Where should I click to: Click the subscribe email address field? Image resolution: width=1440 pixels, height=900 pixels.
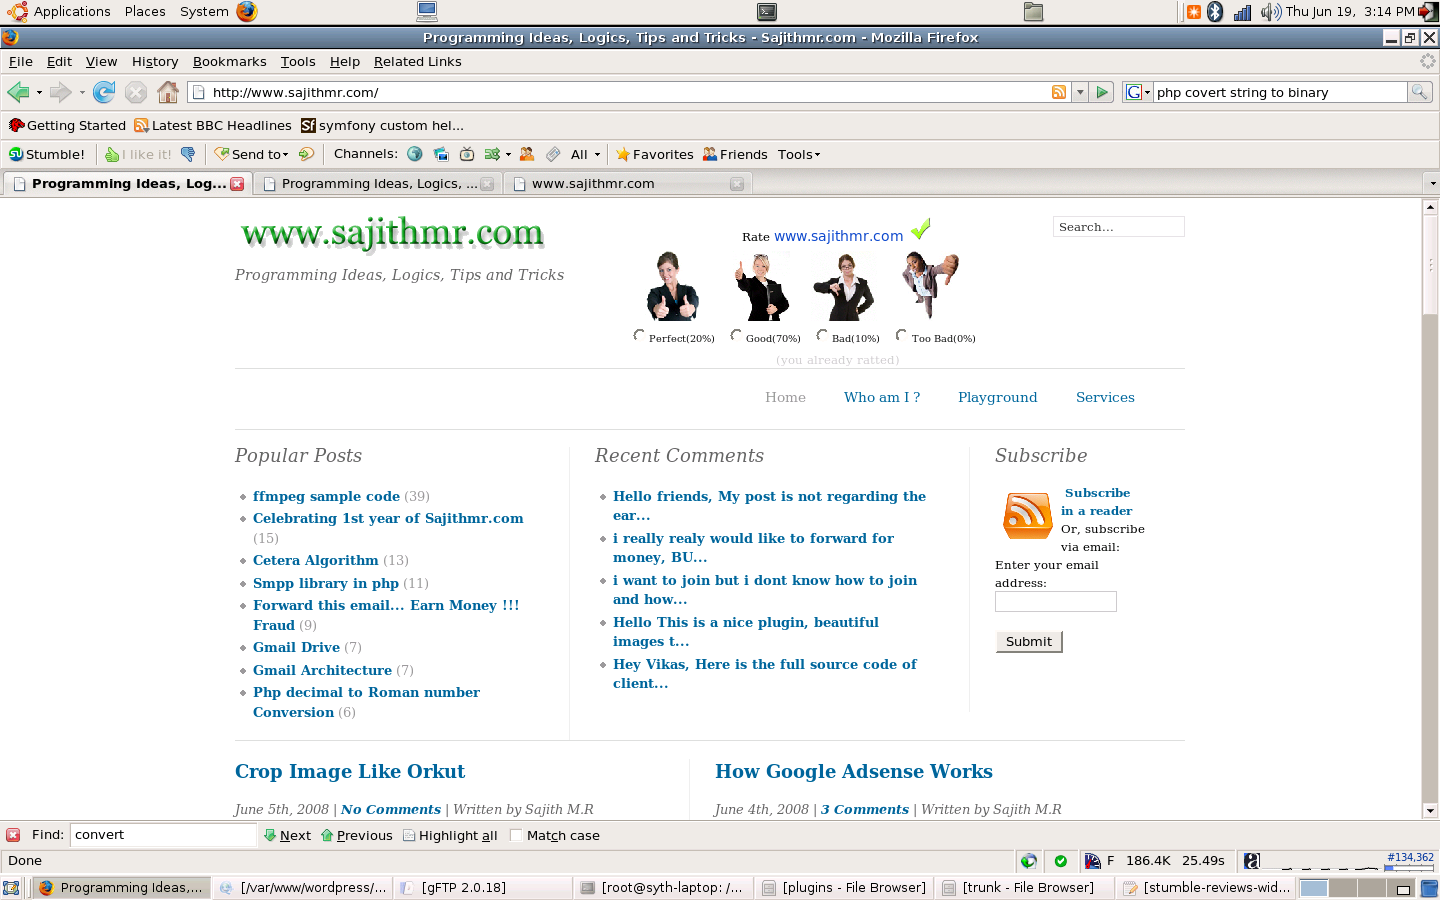(x=1056, y=602)
